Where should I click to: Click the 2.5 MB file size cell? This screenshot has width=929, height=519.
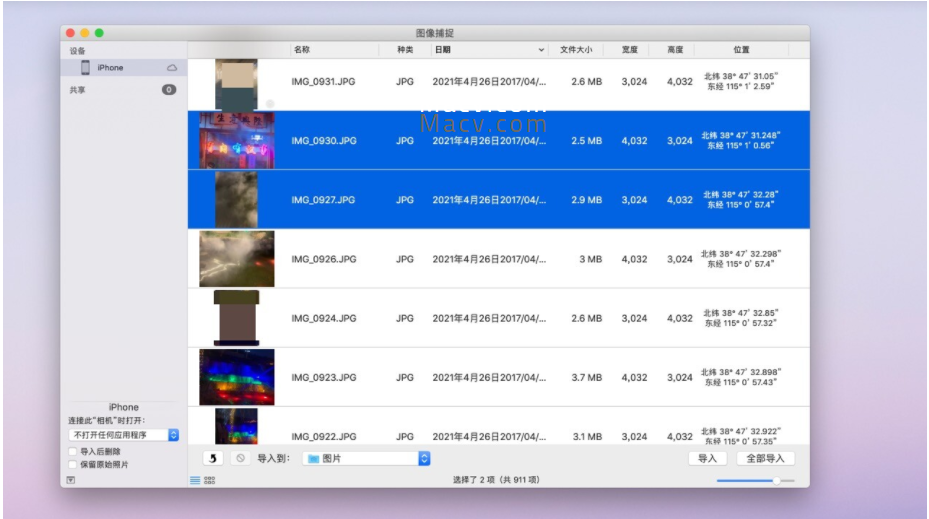(587, 141)
